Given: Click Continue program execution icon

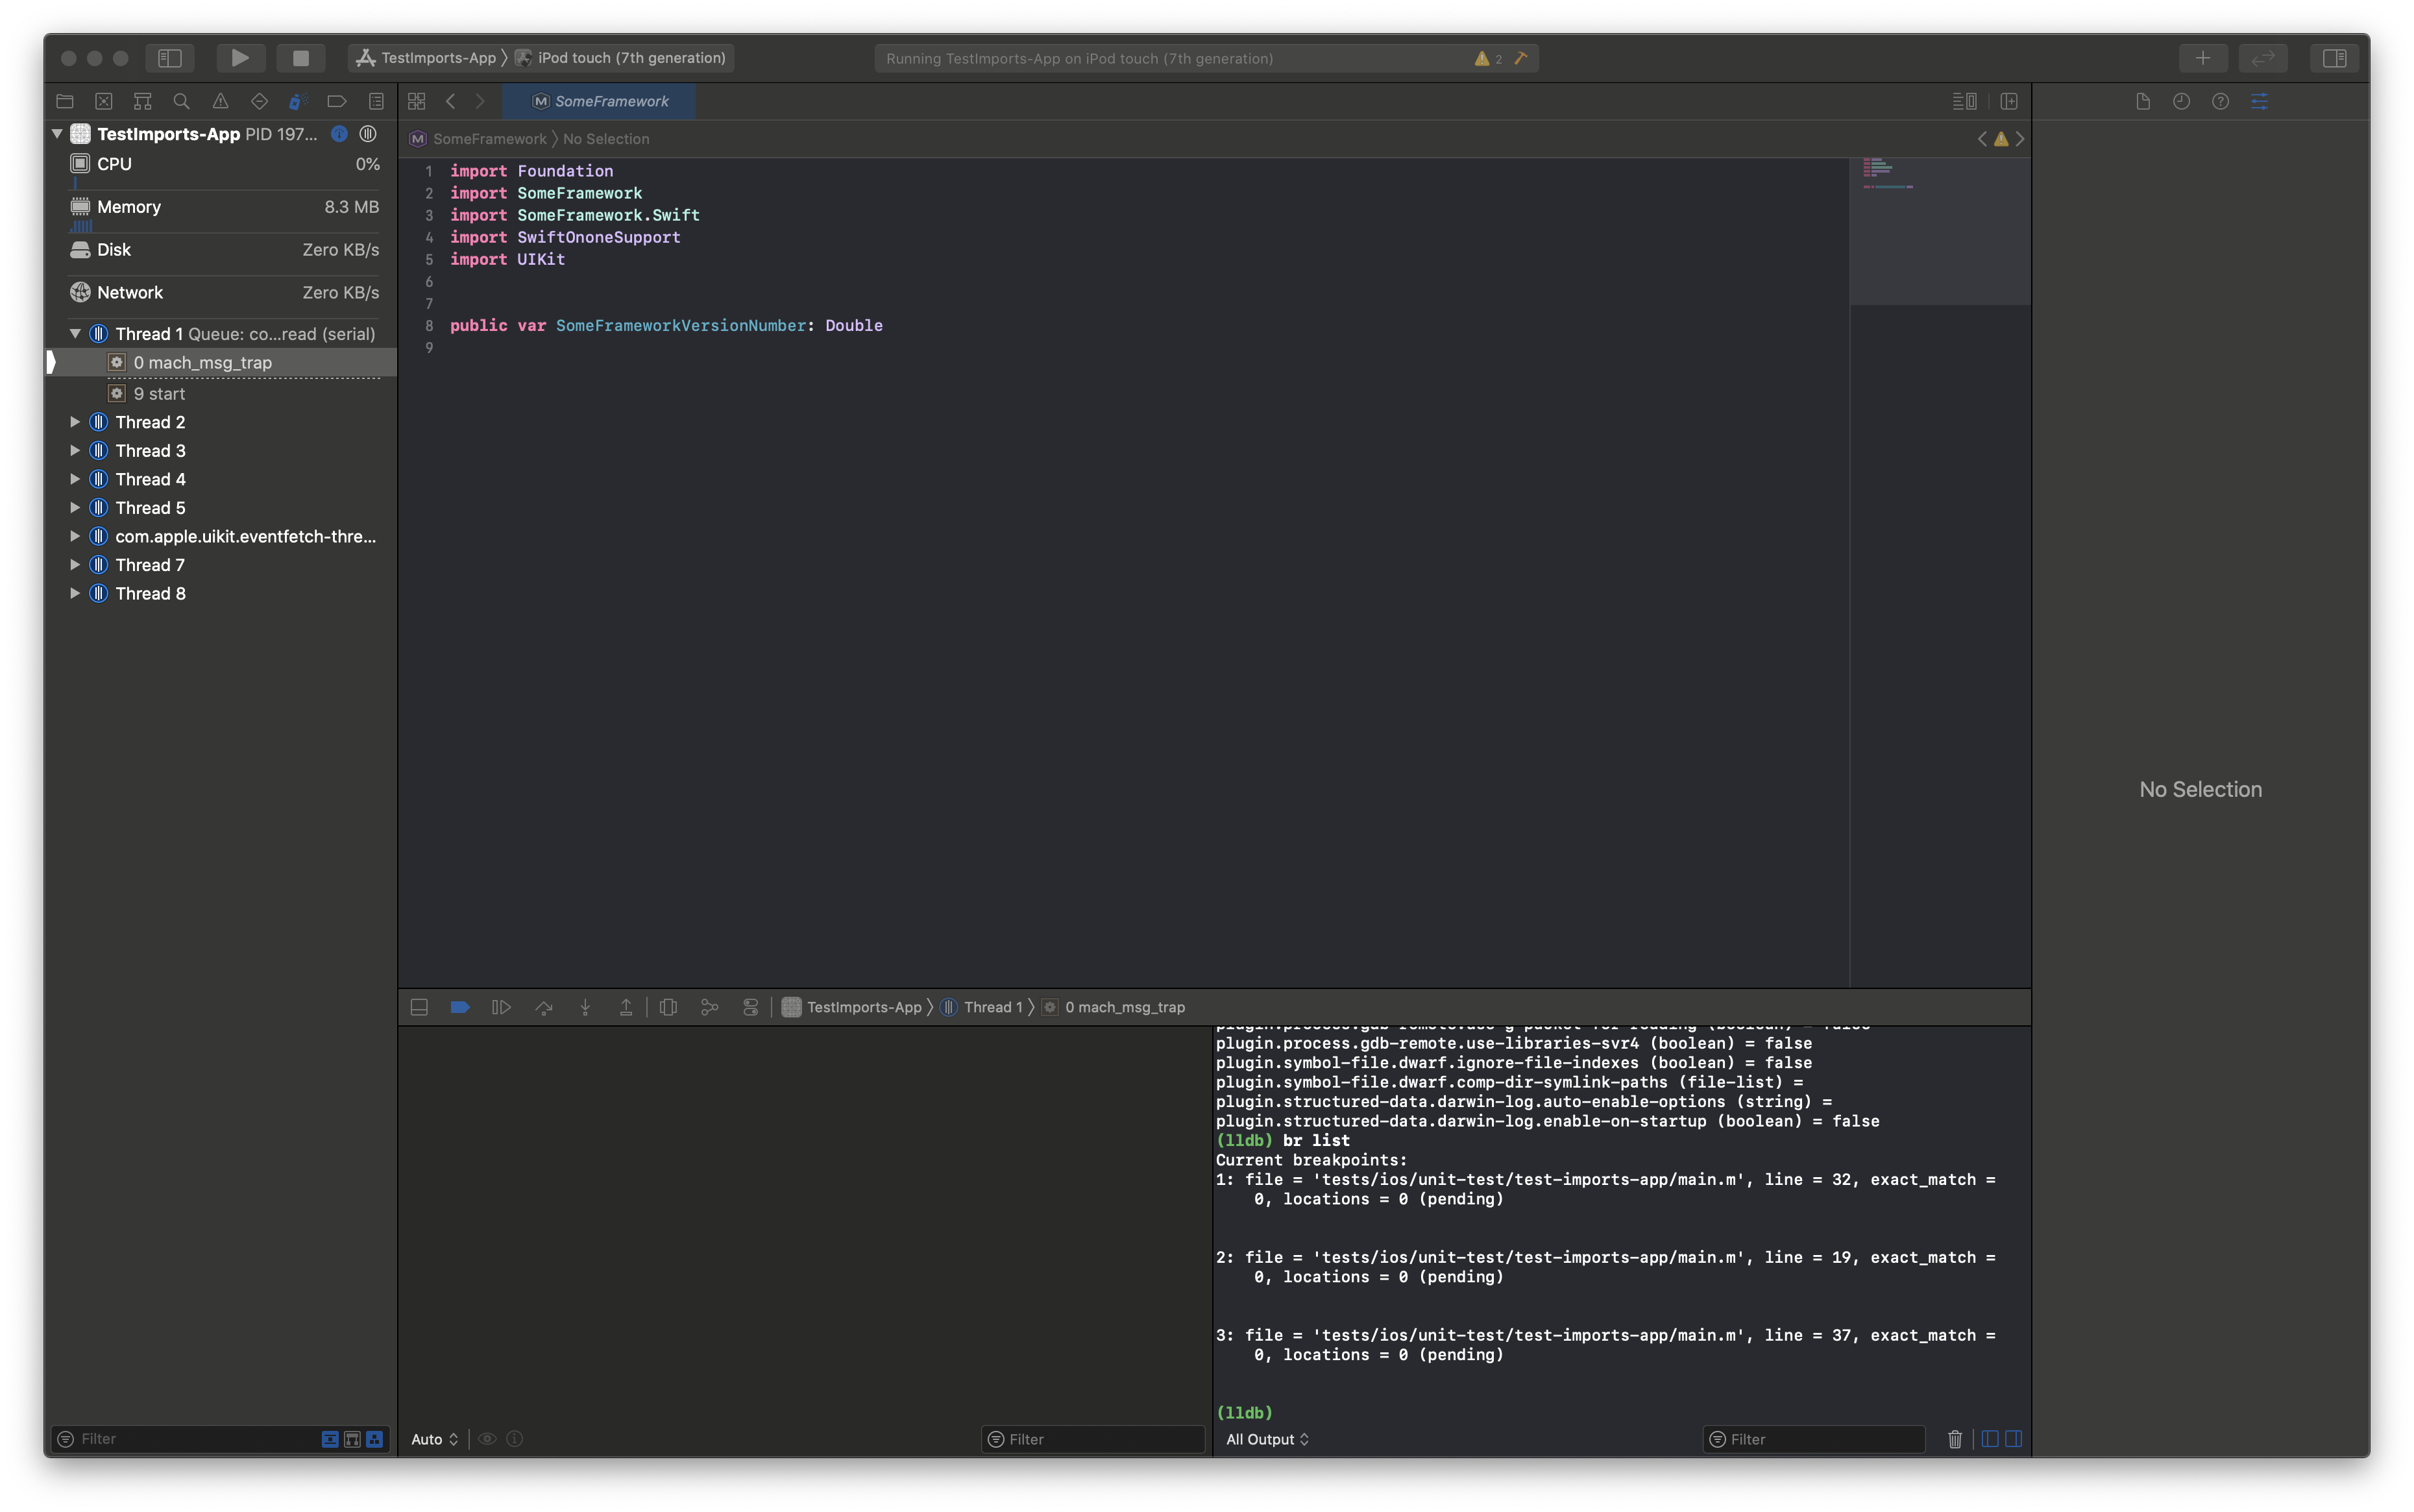Looking at the screenshot, I should [x=502, y=1007].
